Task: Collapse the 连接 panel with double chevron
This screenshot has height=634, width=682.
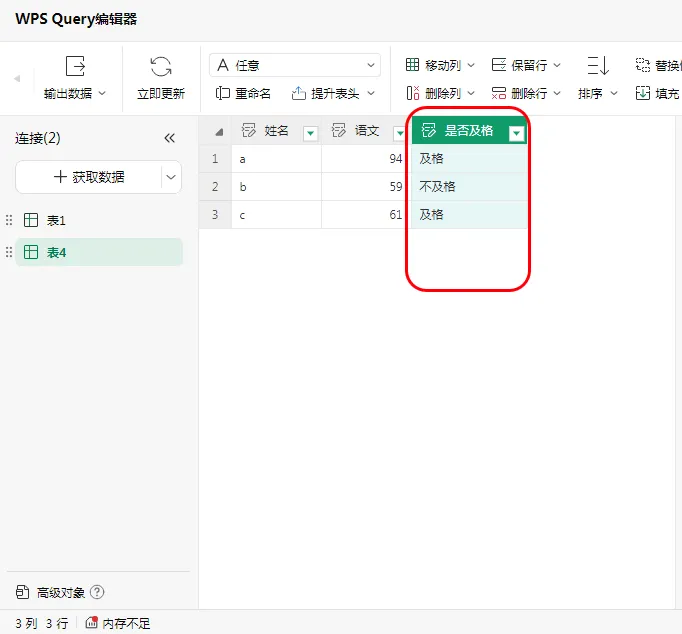Action: pos(170,138)
